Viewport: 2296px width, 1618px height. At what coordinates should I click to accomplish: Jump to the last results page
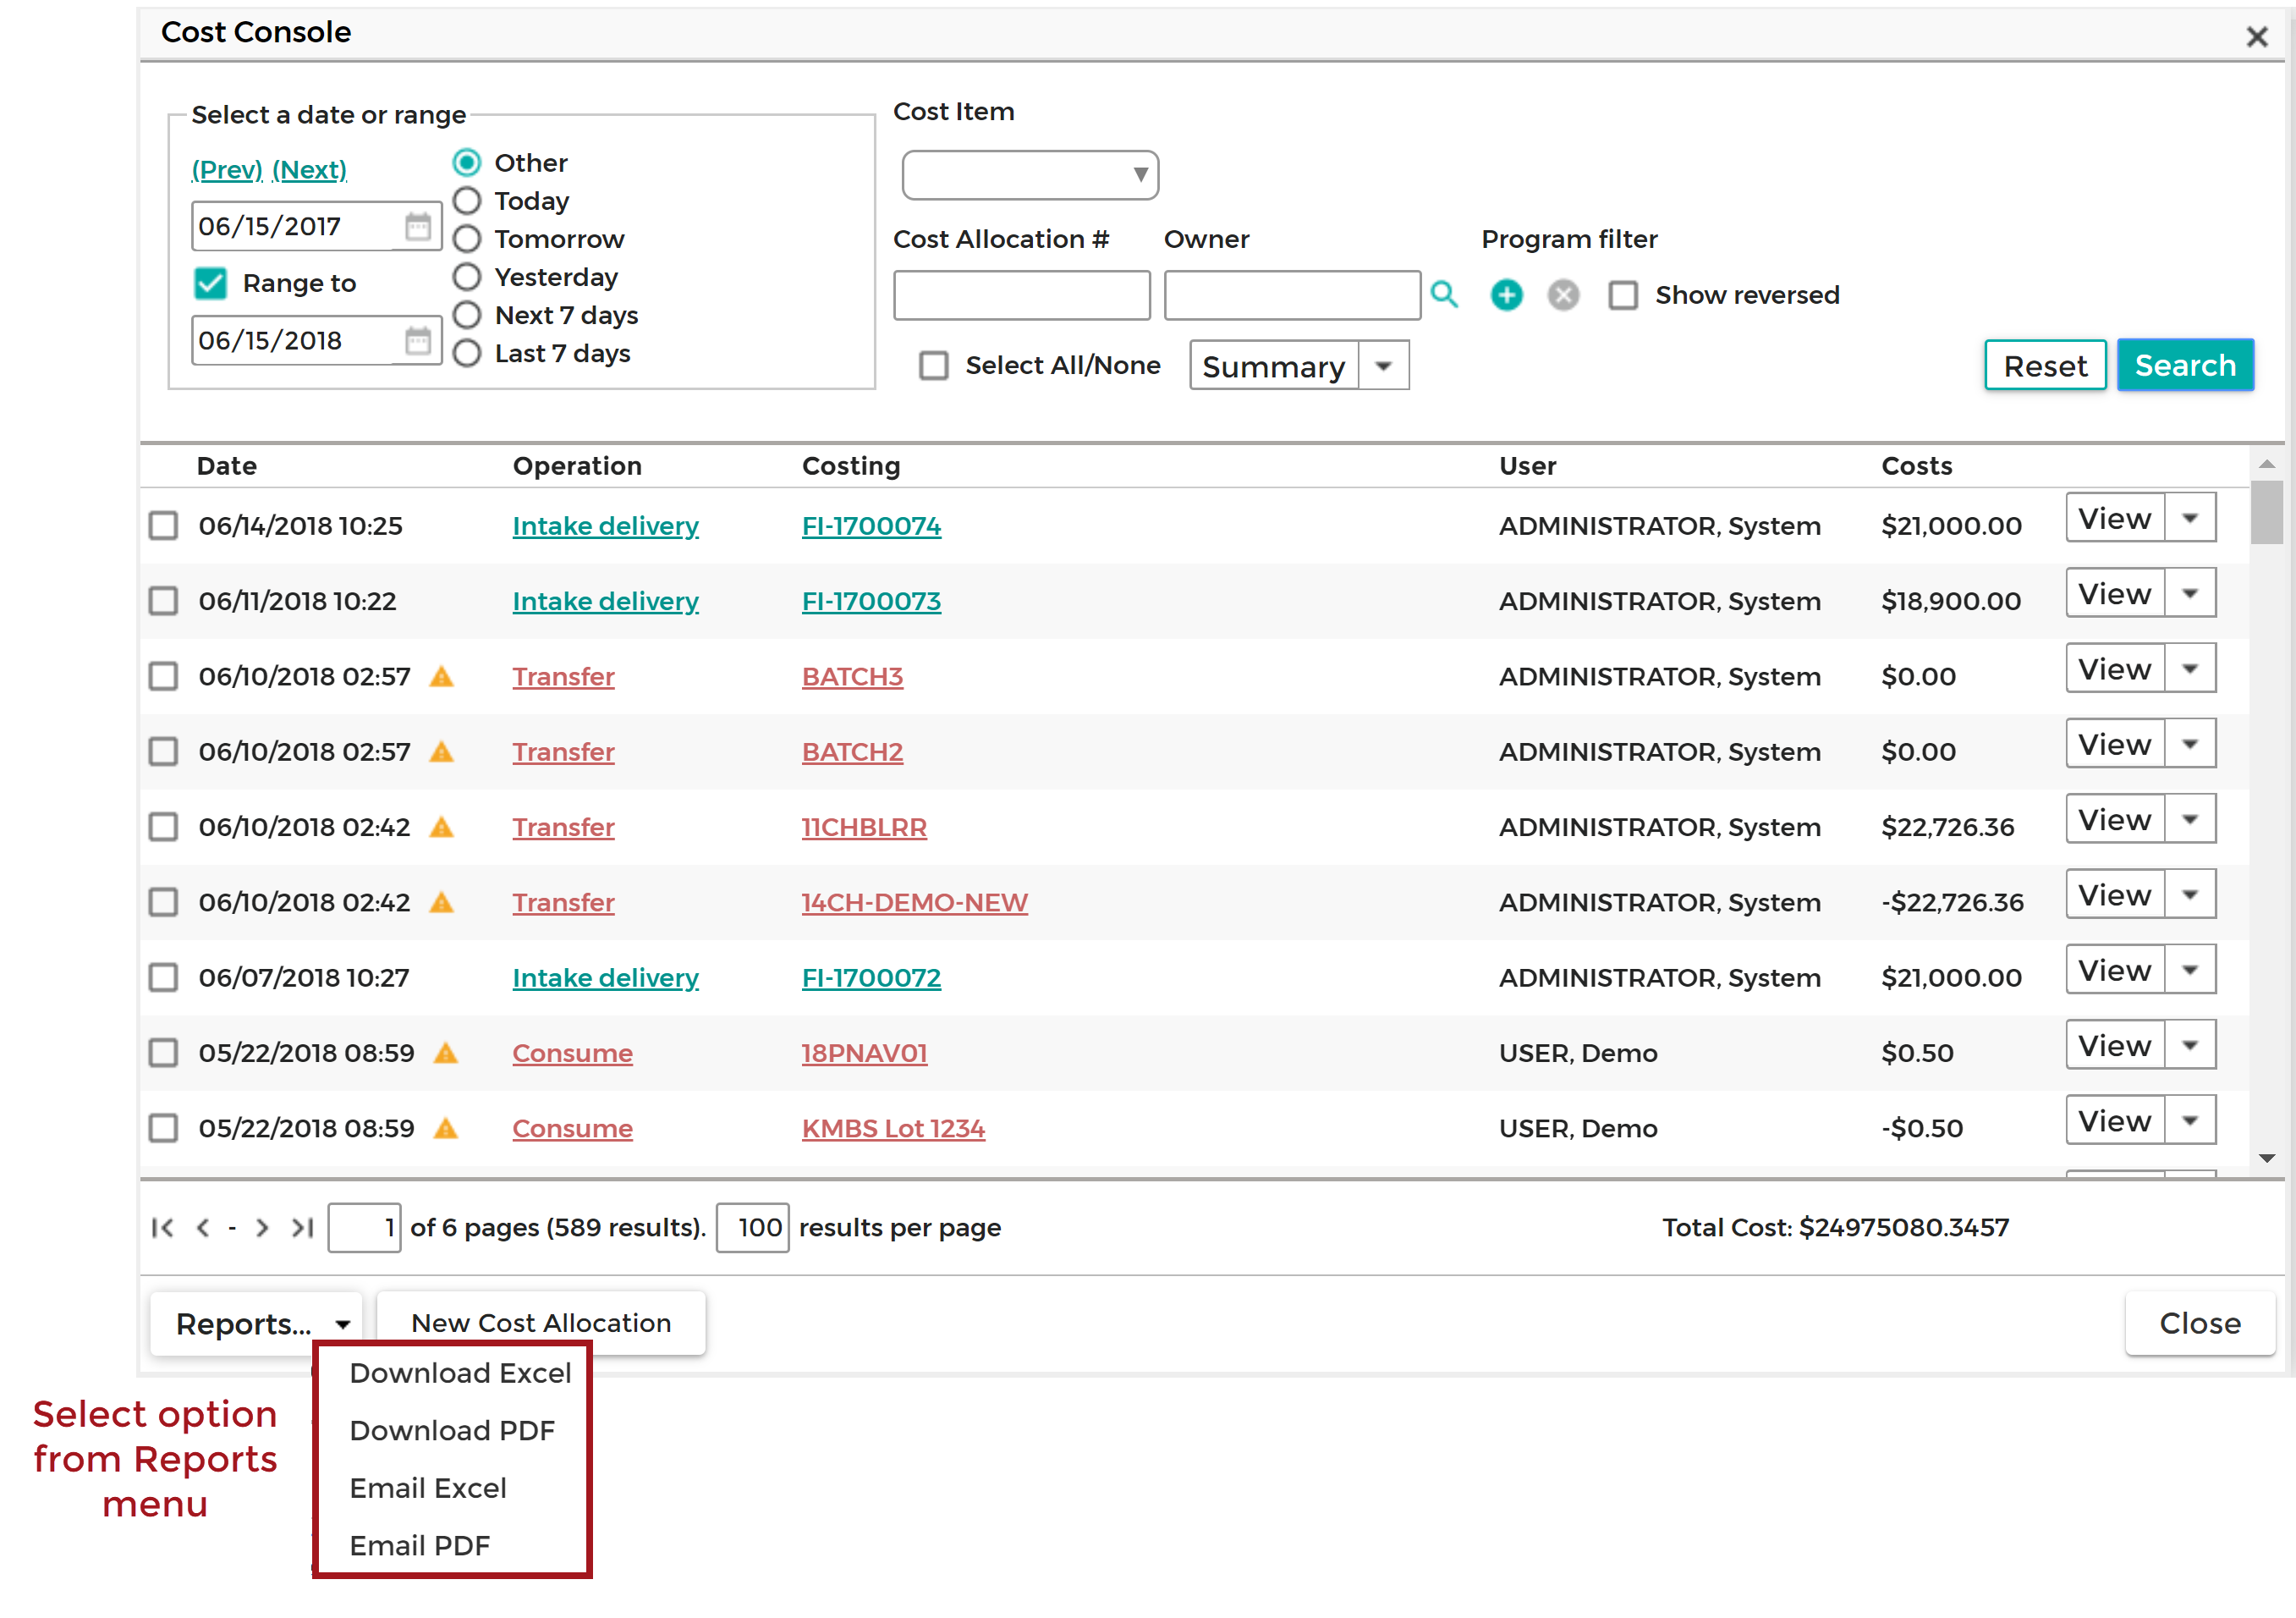[302, 1227]
